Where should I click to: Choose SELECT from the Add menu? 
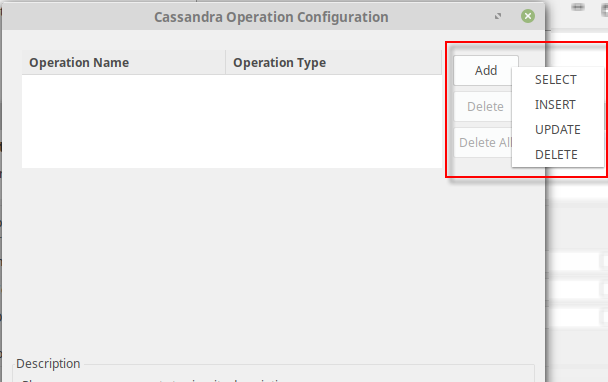point(558,80)
